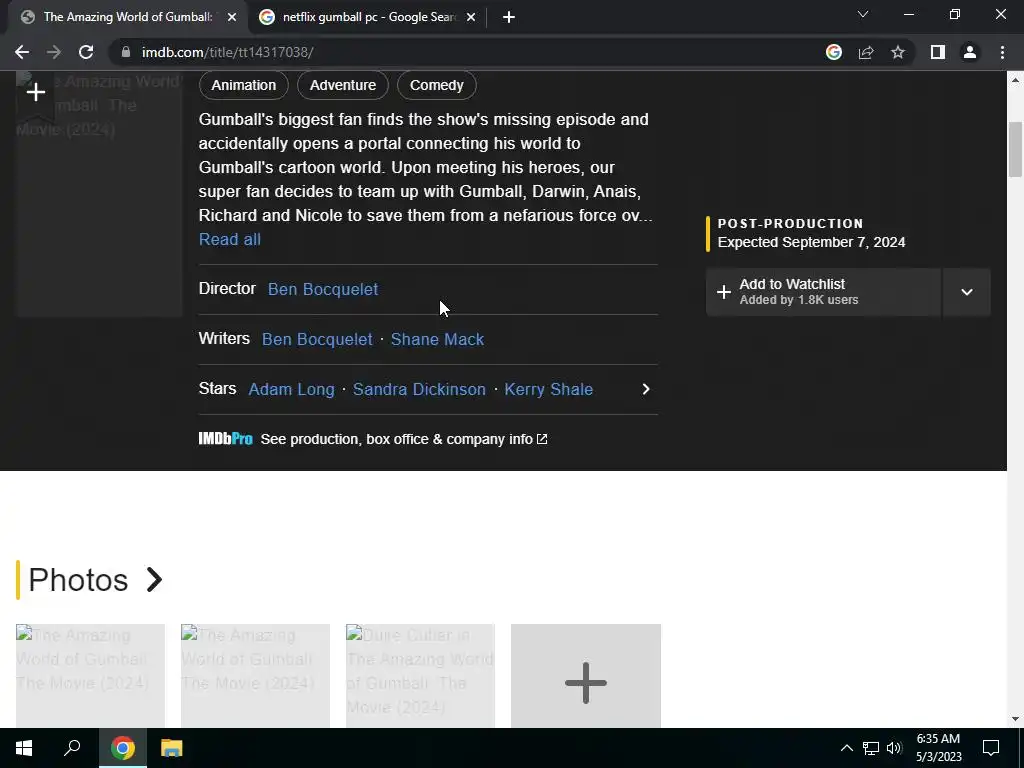This screenshot has width=1024, height=768.
Task: Reload the IMDb page
Action: (86, 52)
